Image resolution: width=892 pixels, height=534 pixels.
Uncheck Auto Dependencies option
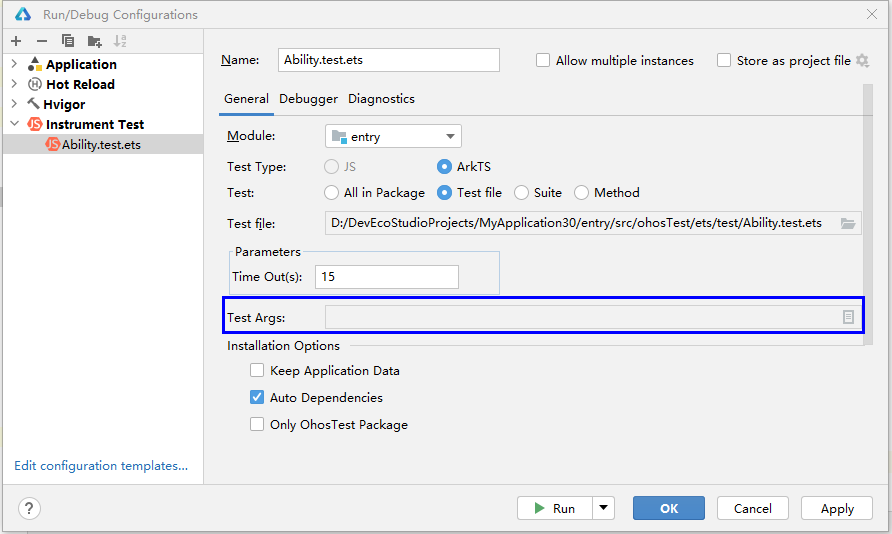(x=258, y=398)
